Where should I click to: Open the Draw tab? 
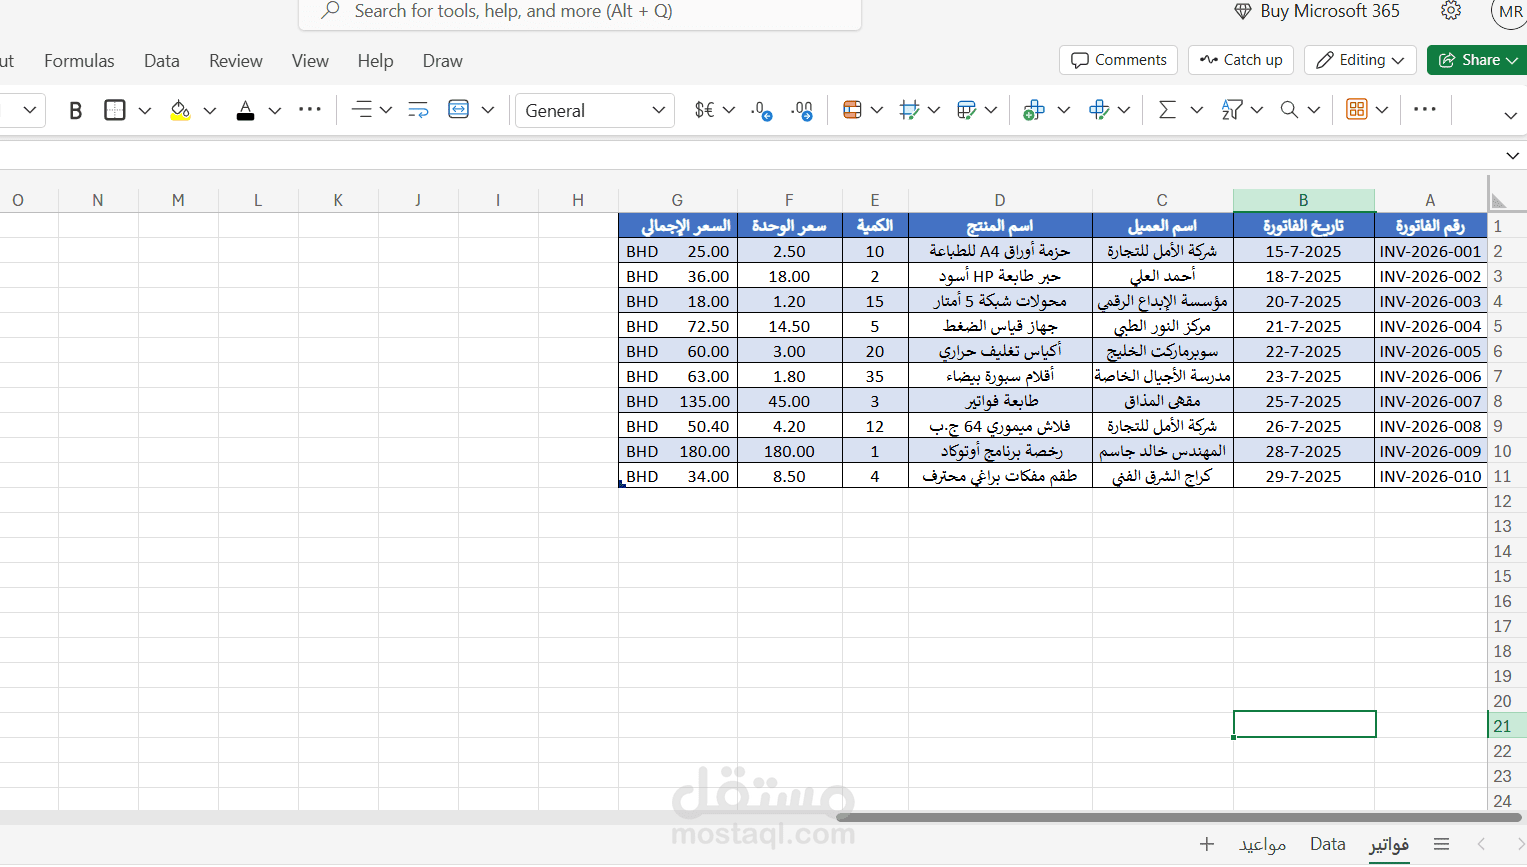[x=442, y=61]
